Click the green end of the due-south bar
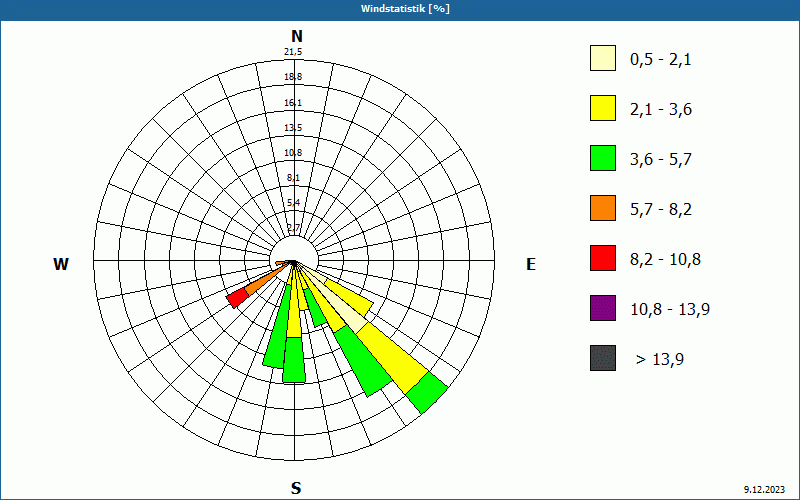Image resolution: width=800 pixels, height=500 pixels. tap(294, 360)
